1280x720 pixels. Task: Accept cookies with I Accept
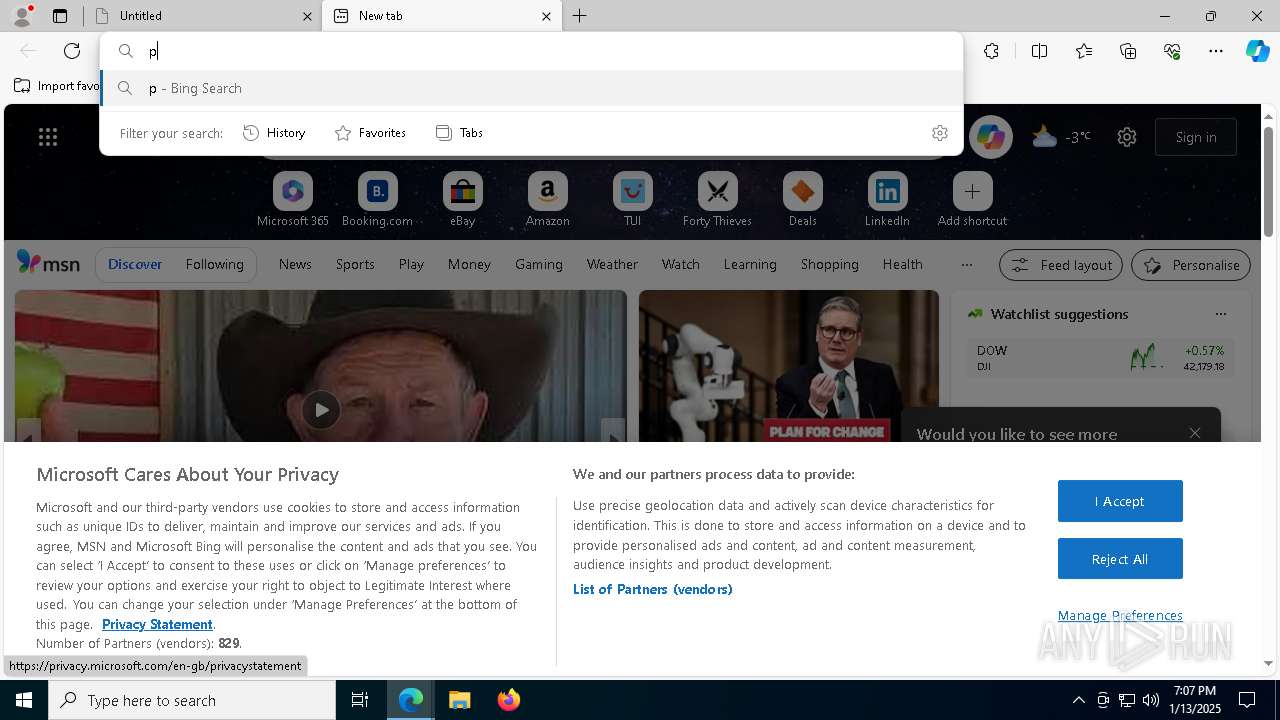[1120, 501]
